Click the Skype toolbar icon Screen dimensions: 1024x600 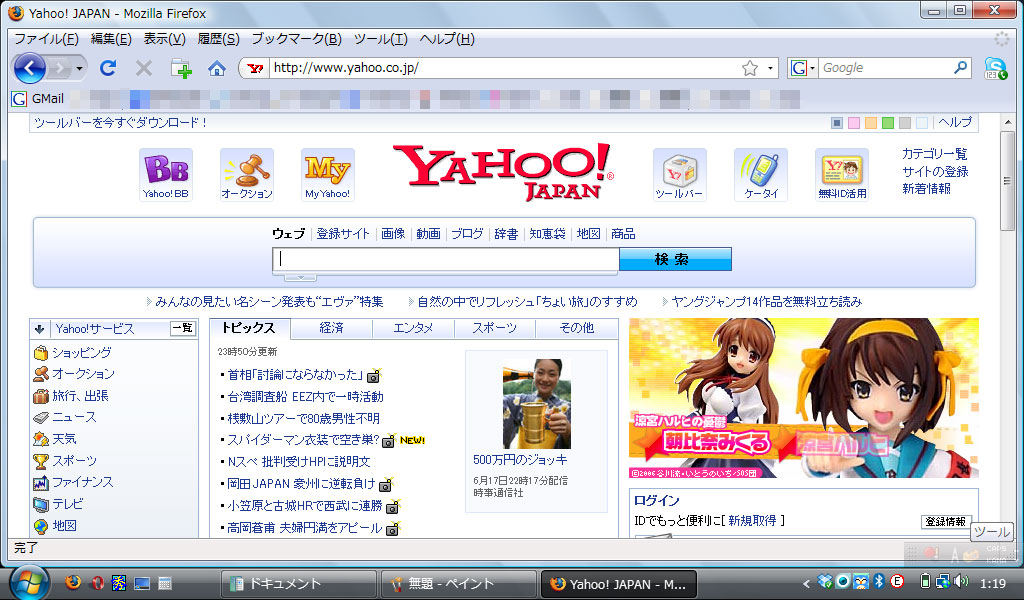pos(996,68)
